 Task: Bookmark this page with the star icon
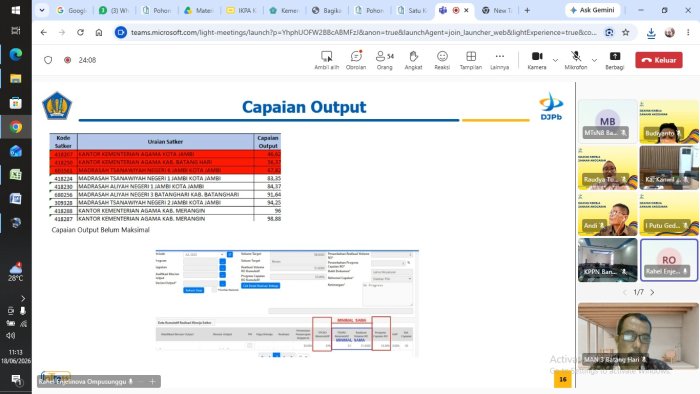tap(626, 33)
